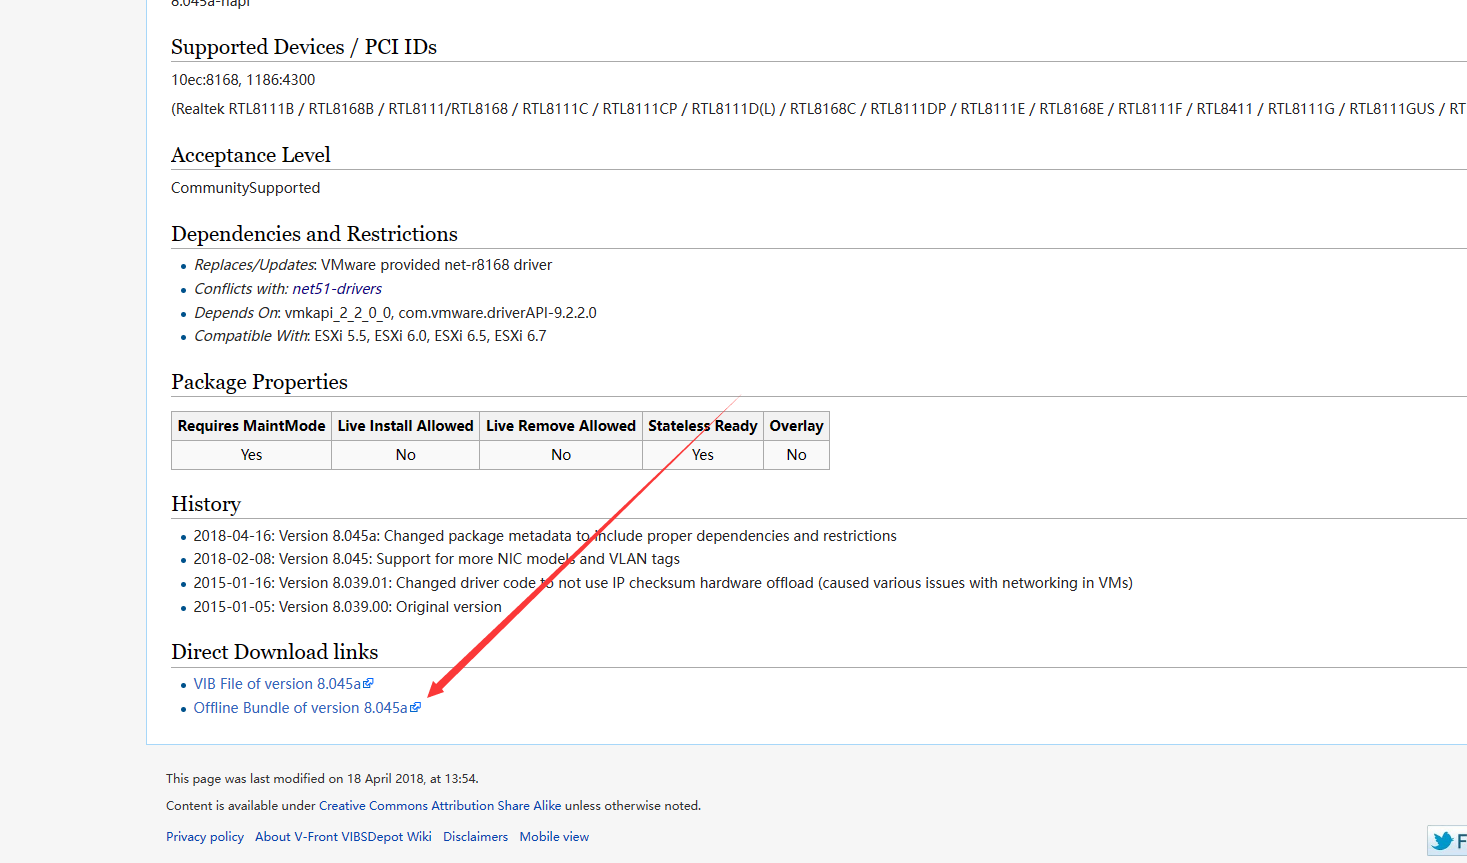This screenshot has width=1467, height=863.
Task: Click the History heading
Action: point(206,504)
